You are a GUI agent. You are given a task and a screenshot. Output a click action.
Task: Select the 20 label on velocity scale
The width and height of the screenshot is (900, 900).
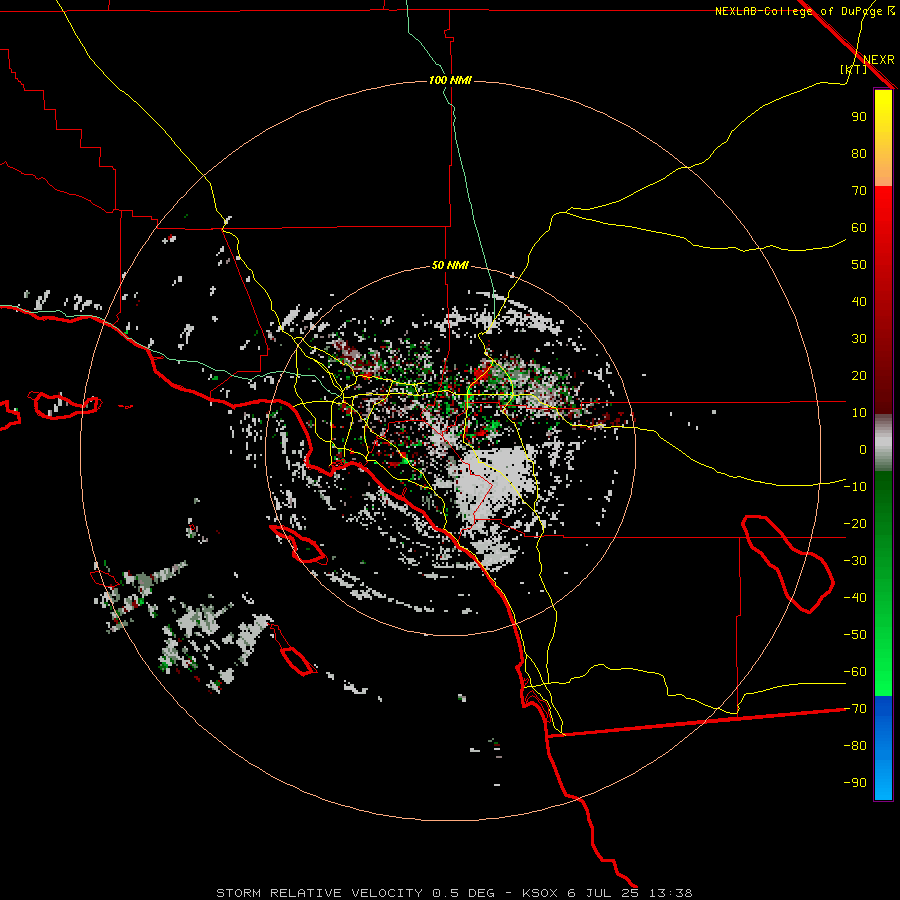click(x=859, y=376)
